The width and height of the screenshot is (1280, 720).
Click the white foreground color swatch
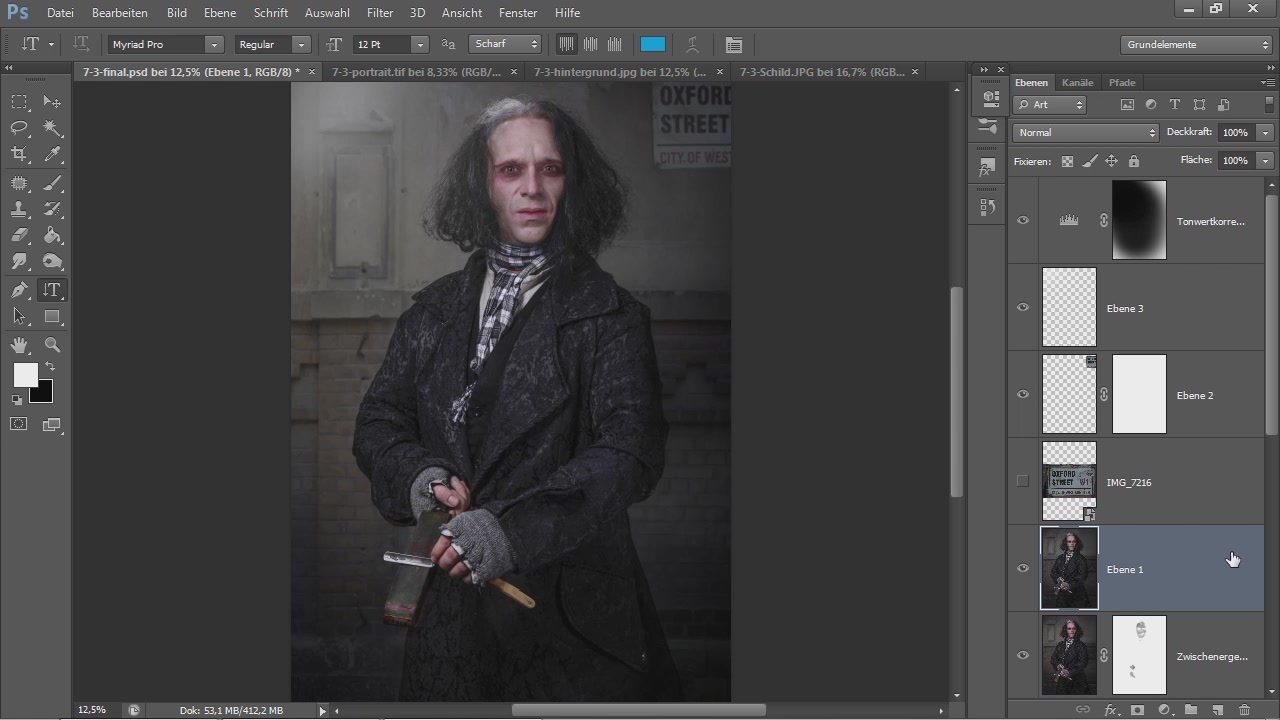click(25, 375)
